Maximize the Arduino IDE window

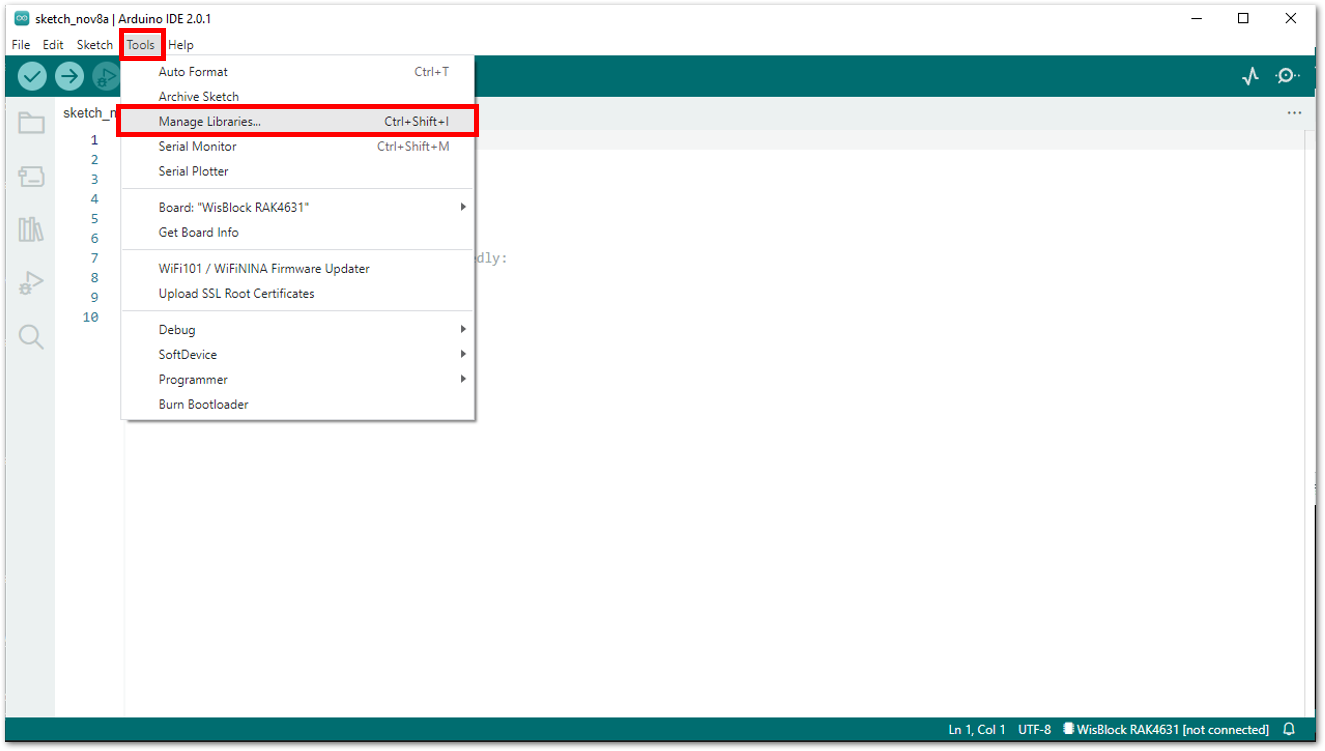coord(1243,18)
